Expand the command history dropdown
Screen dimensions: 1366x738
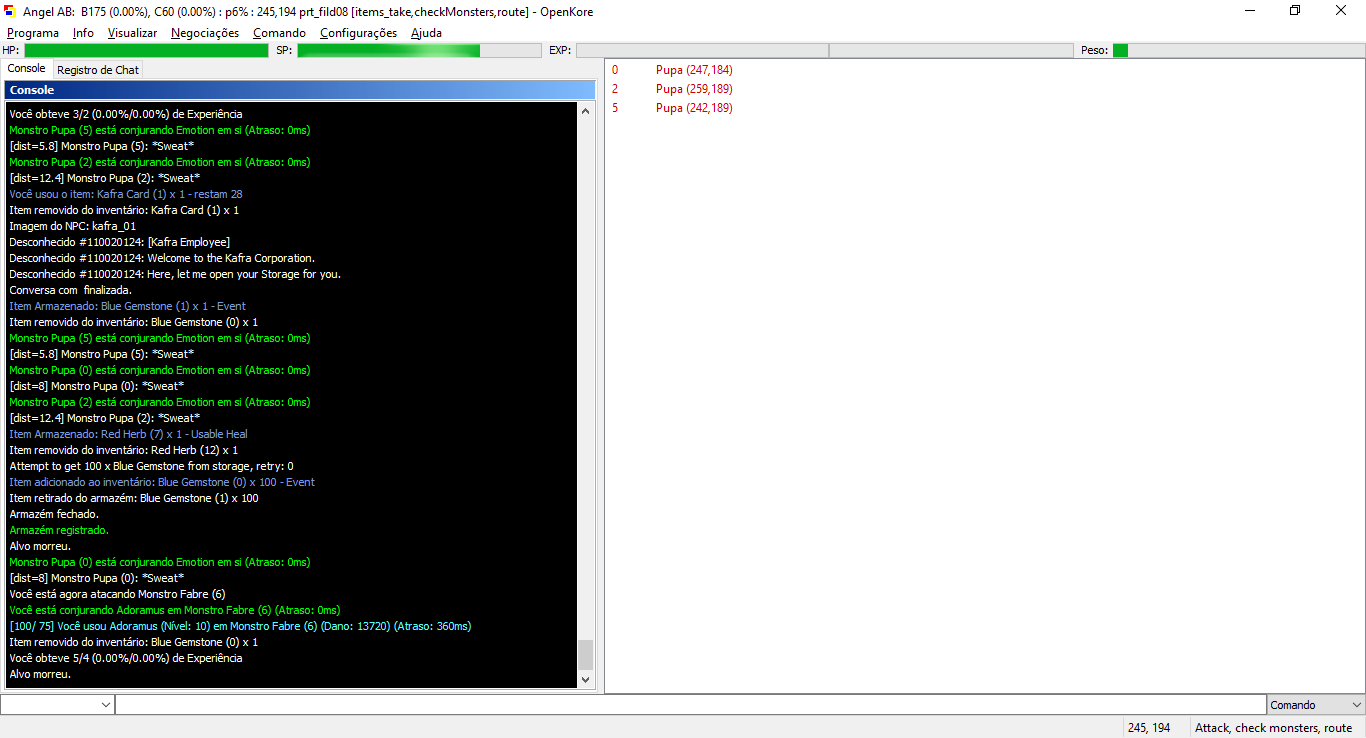[105, 704]
